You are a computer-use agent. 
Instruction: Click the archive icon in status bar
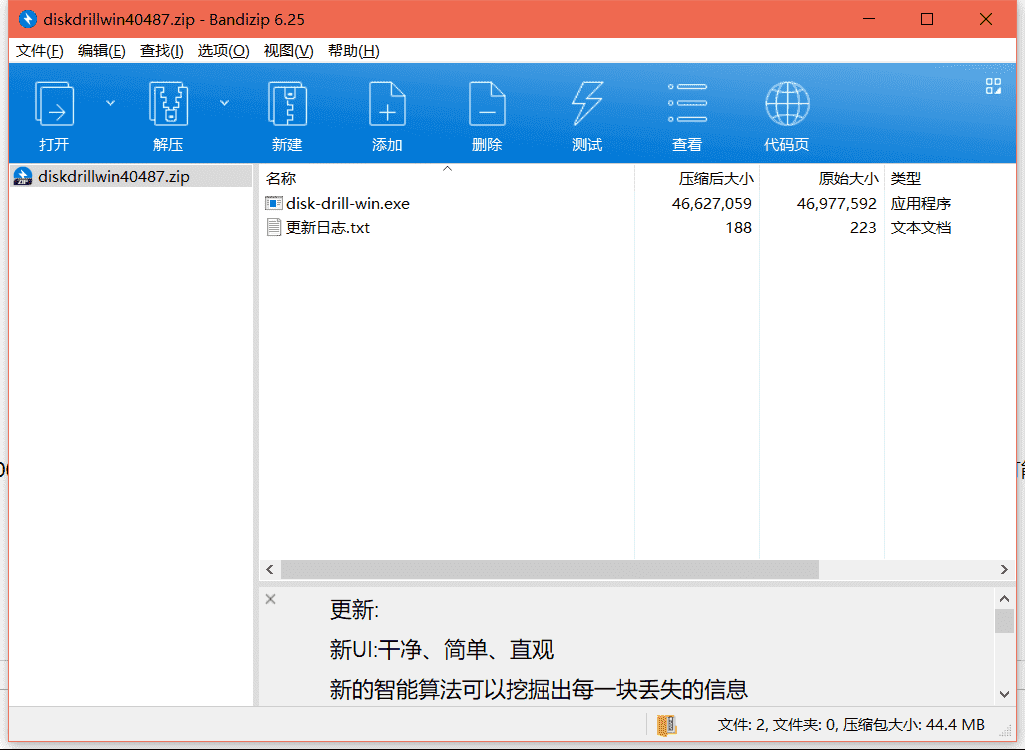pyautogui.click(x=666, y=724)
